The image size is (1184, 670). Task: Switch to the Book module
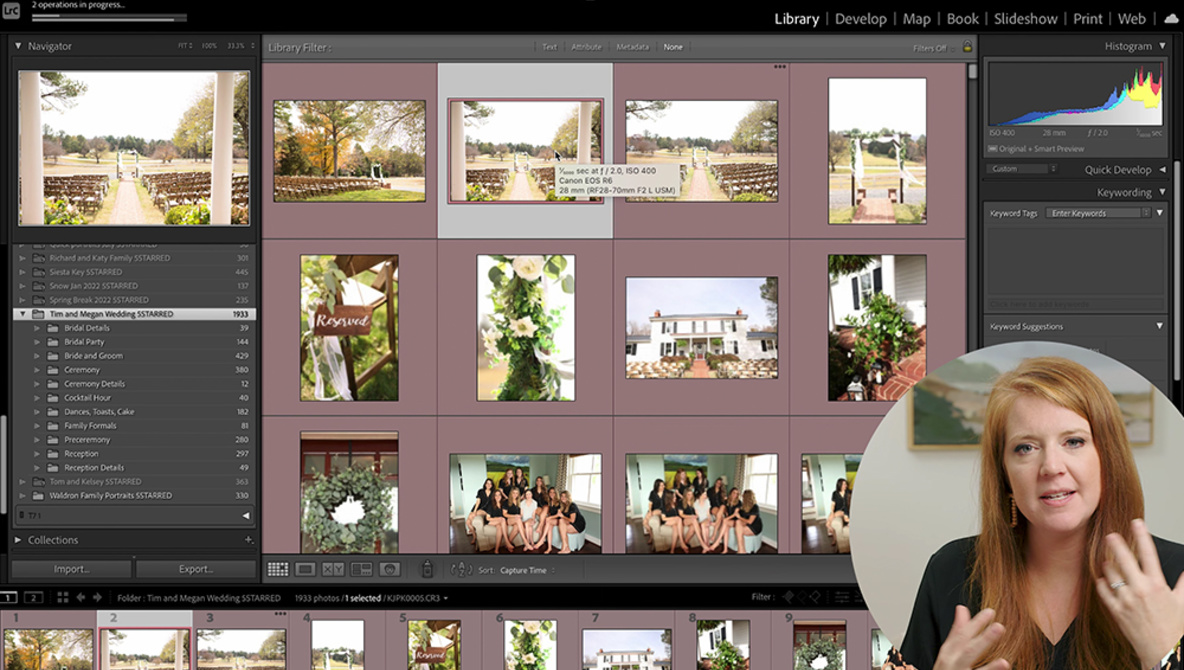(x=963, y=19)
